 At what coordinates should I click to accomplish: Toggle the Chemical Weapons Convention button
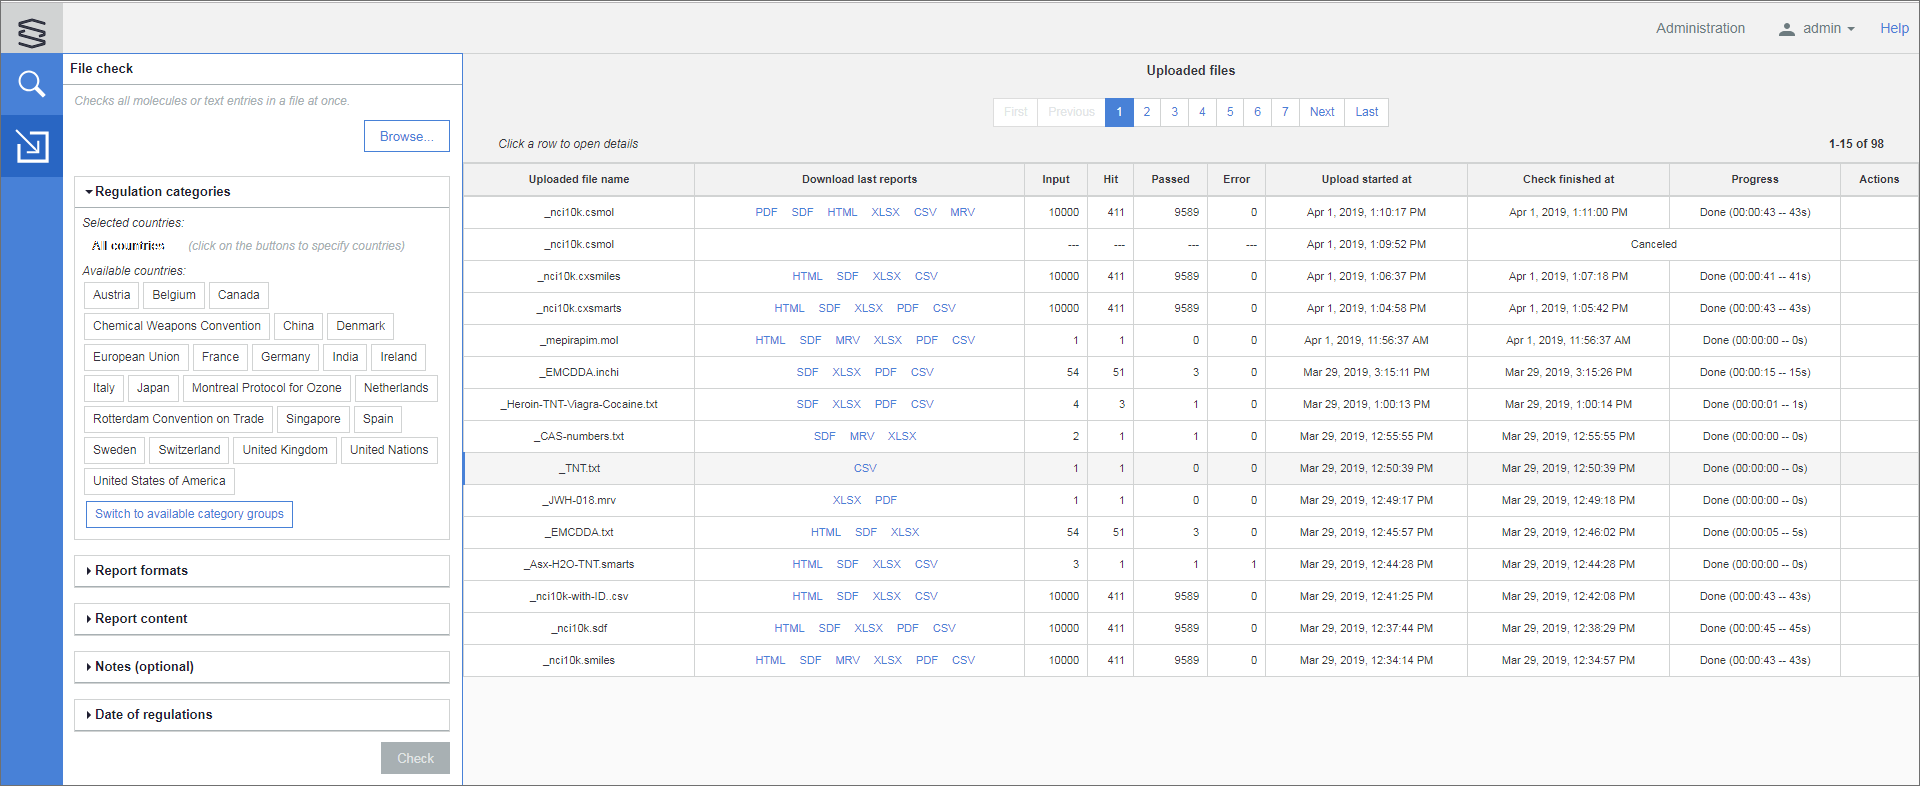click(x=177, y=326)
